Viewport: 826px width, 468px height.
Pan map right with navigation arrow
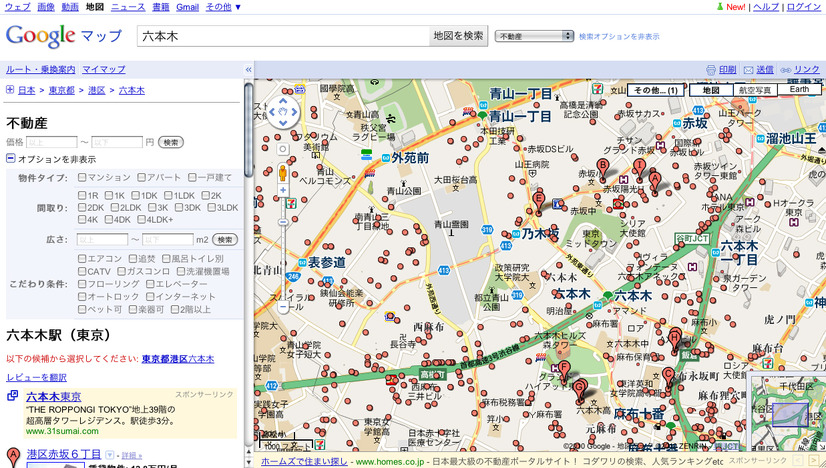coord(294,112)
